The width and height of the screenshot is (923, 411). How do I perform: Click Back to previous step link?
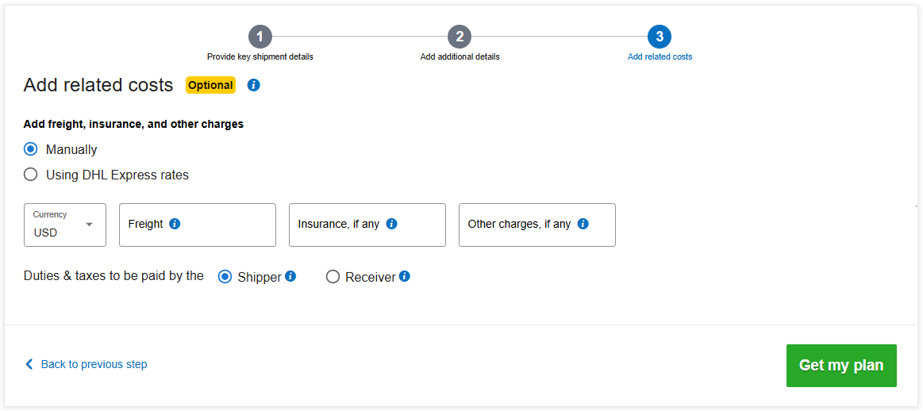94,364
